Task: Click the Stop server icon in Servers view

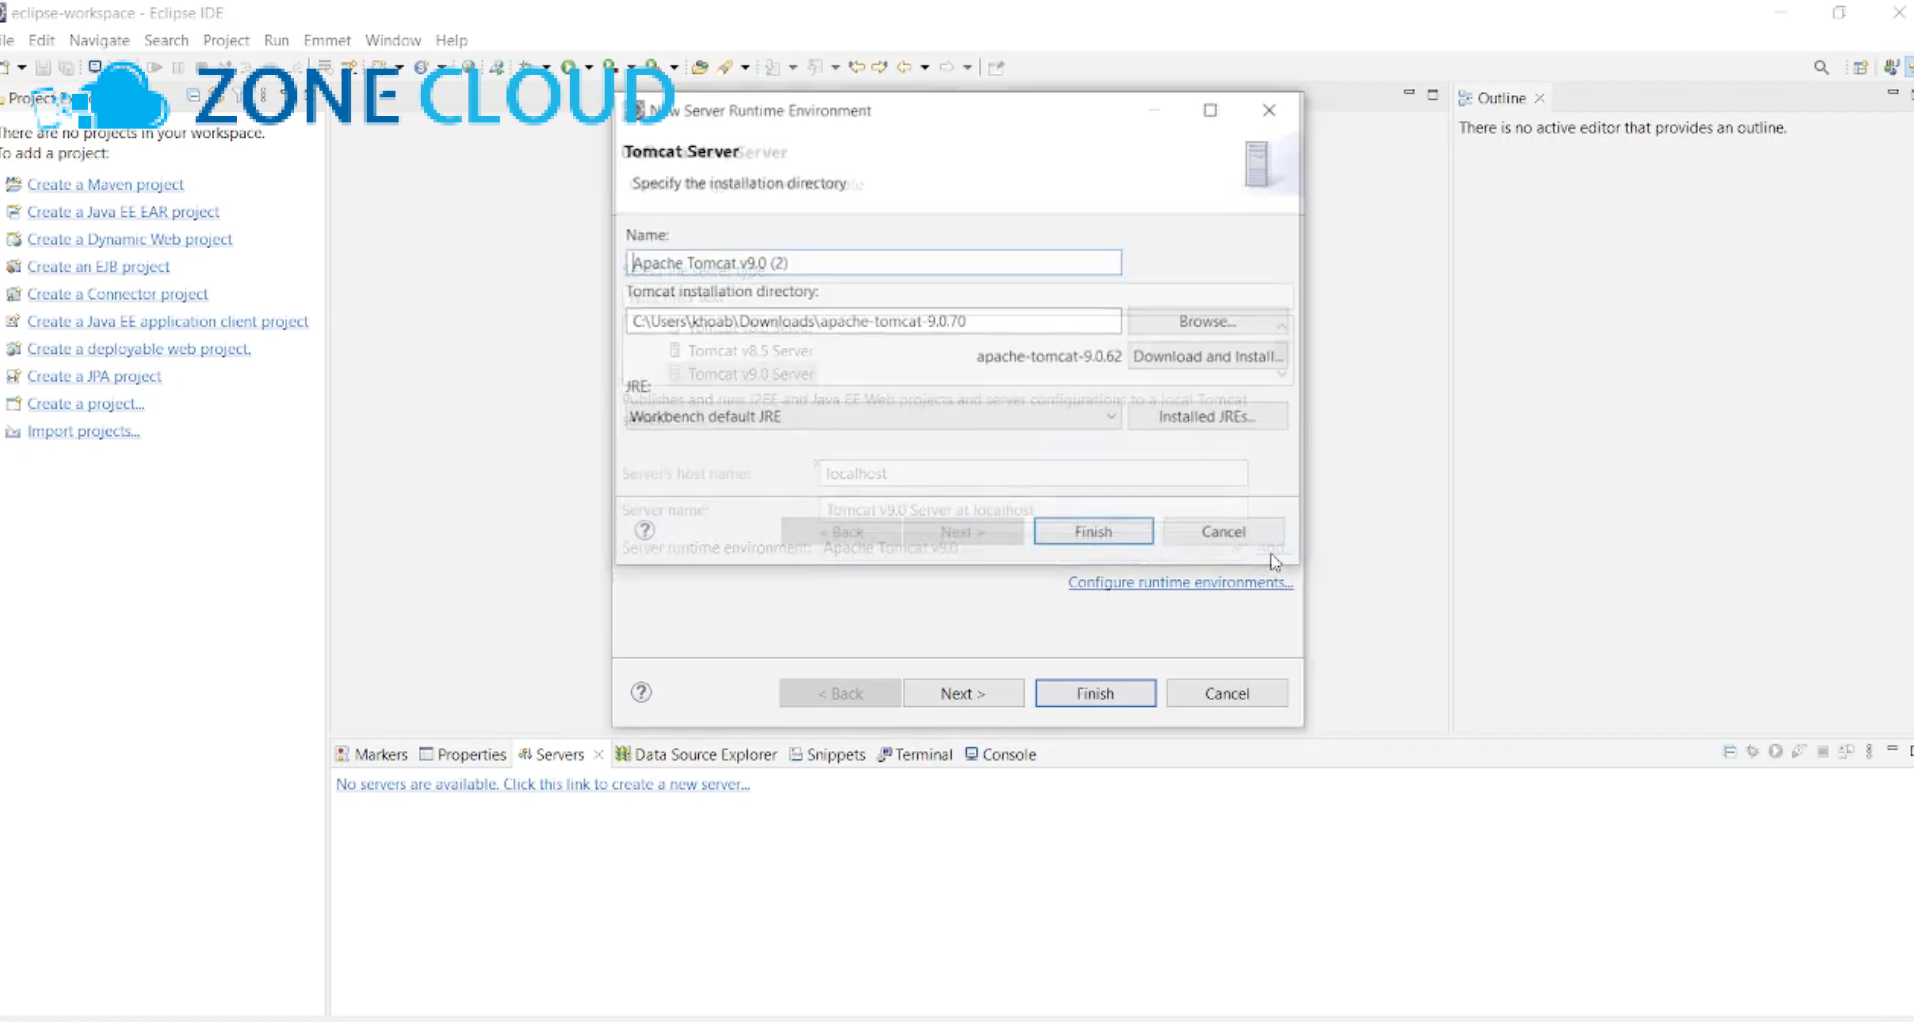Action: tap(1823, 751)
